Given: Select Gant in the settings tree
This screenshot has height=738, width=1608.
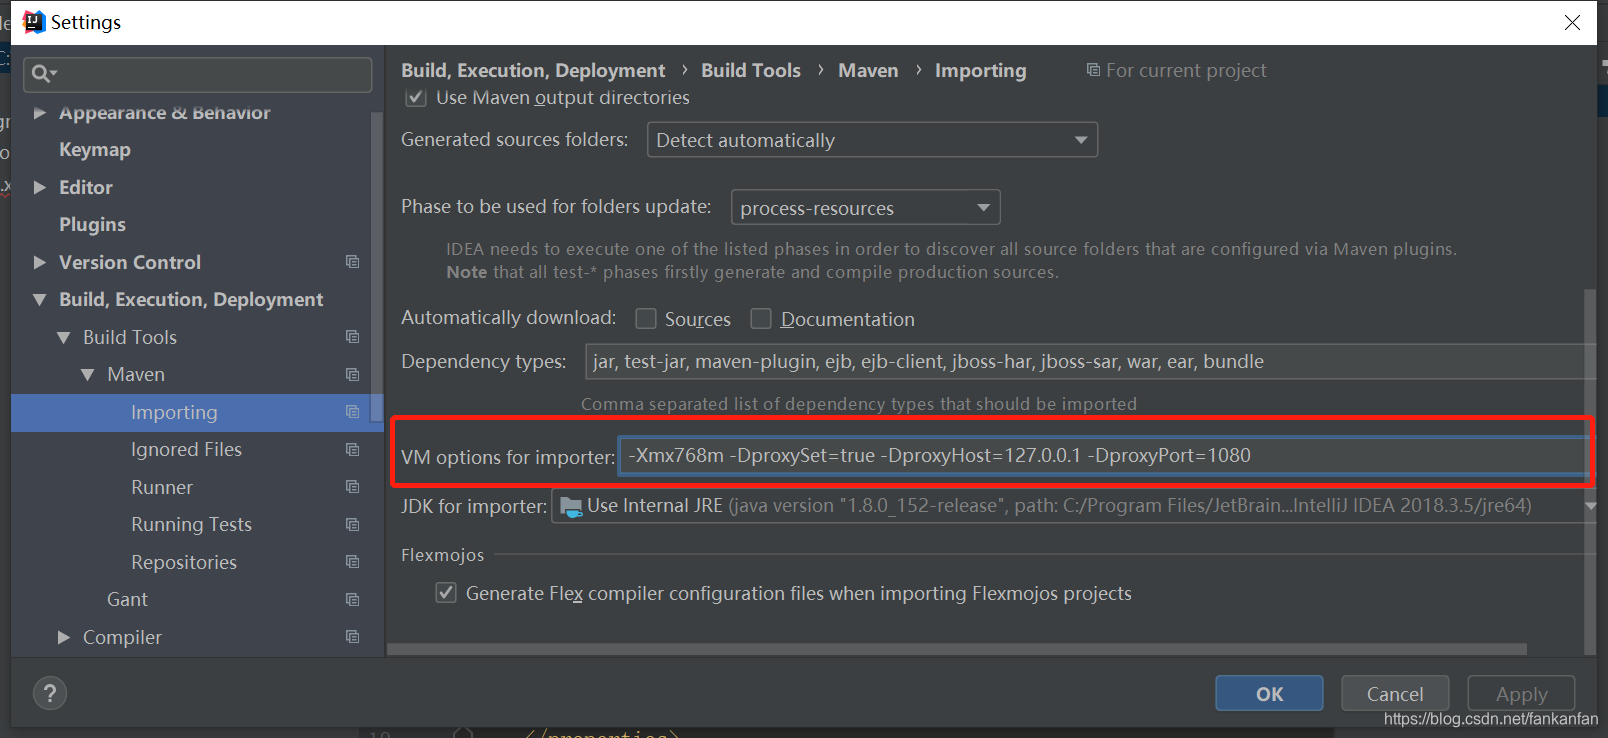Looking at the screenshot, I should pyautogui.click(x=127, y=599).
